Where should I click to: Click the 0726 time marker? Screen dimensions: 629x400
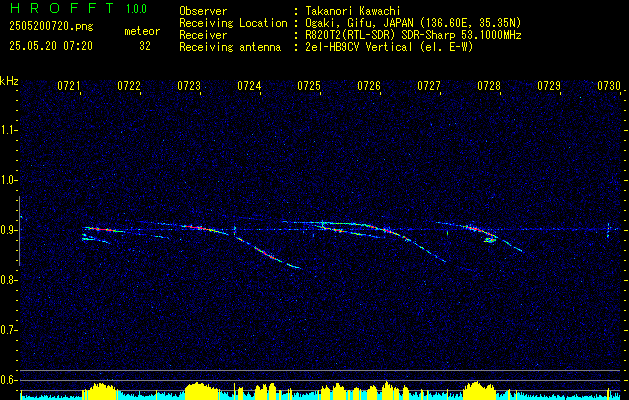[369, 85]
